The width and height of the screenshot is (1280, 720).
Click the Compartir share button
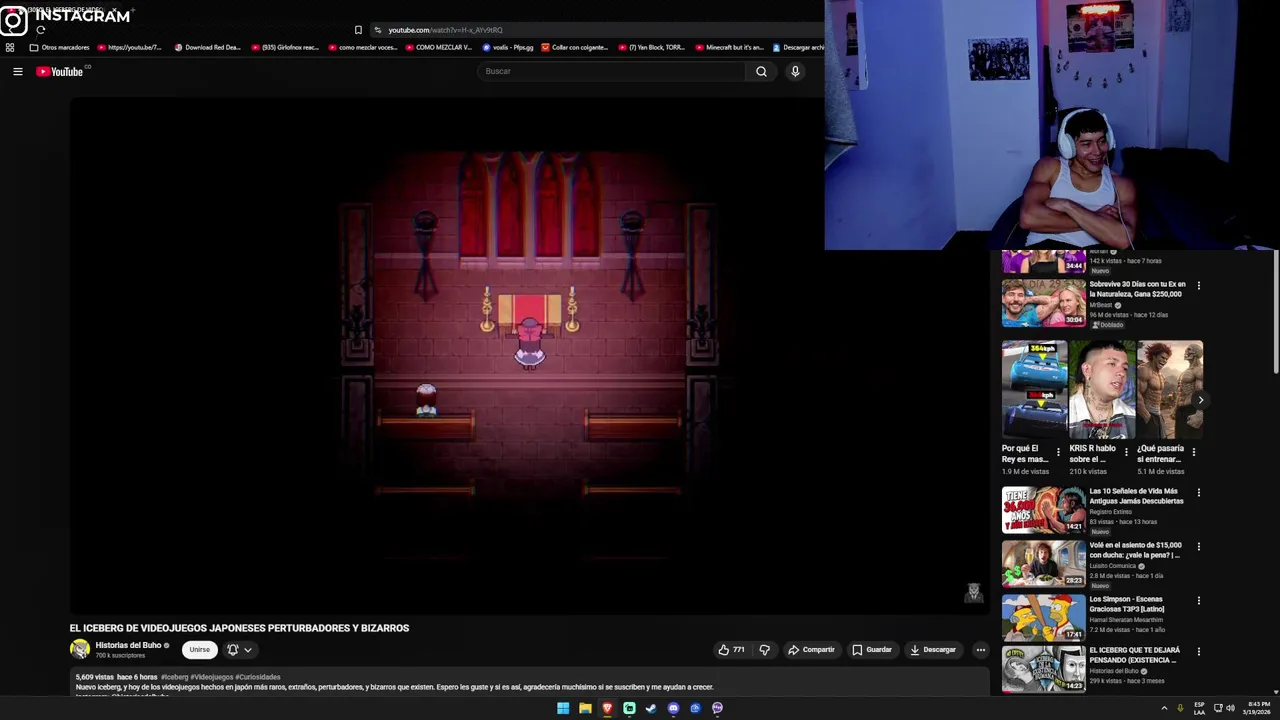811,650
